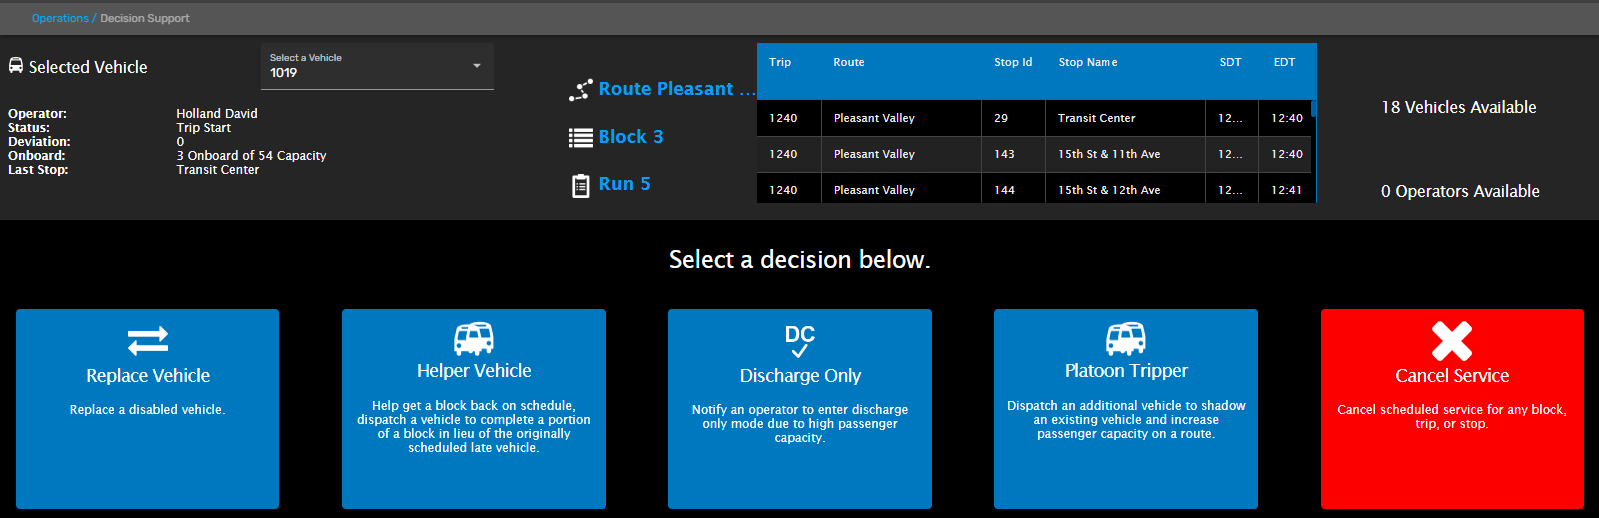Click the 18 Vehicles Available text
1599x518 pixels.
[x=1459, y=107]
